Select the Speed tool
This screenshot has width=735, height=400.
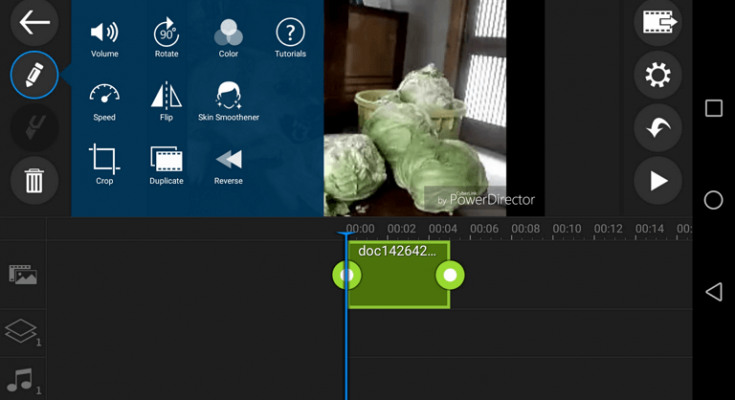coord(104,101)
